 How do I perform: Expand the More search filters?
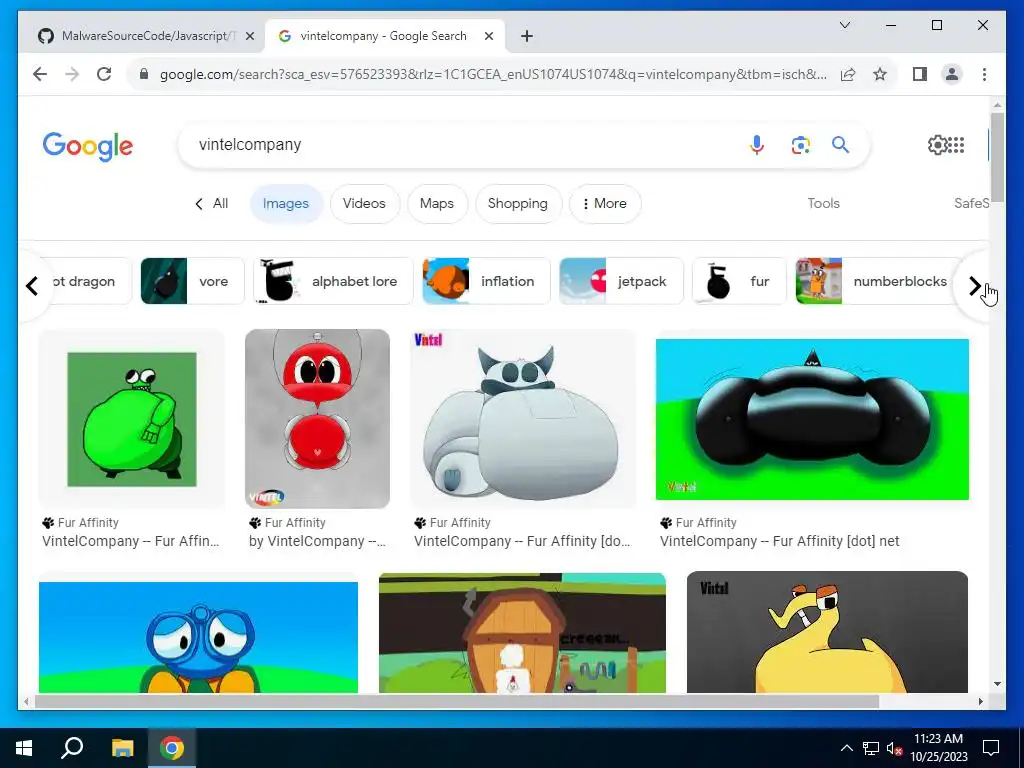point(605,204)
